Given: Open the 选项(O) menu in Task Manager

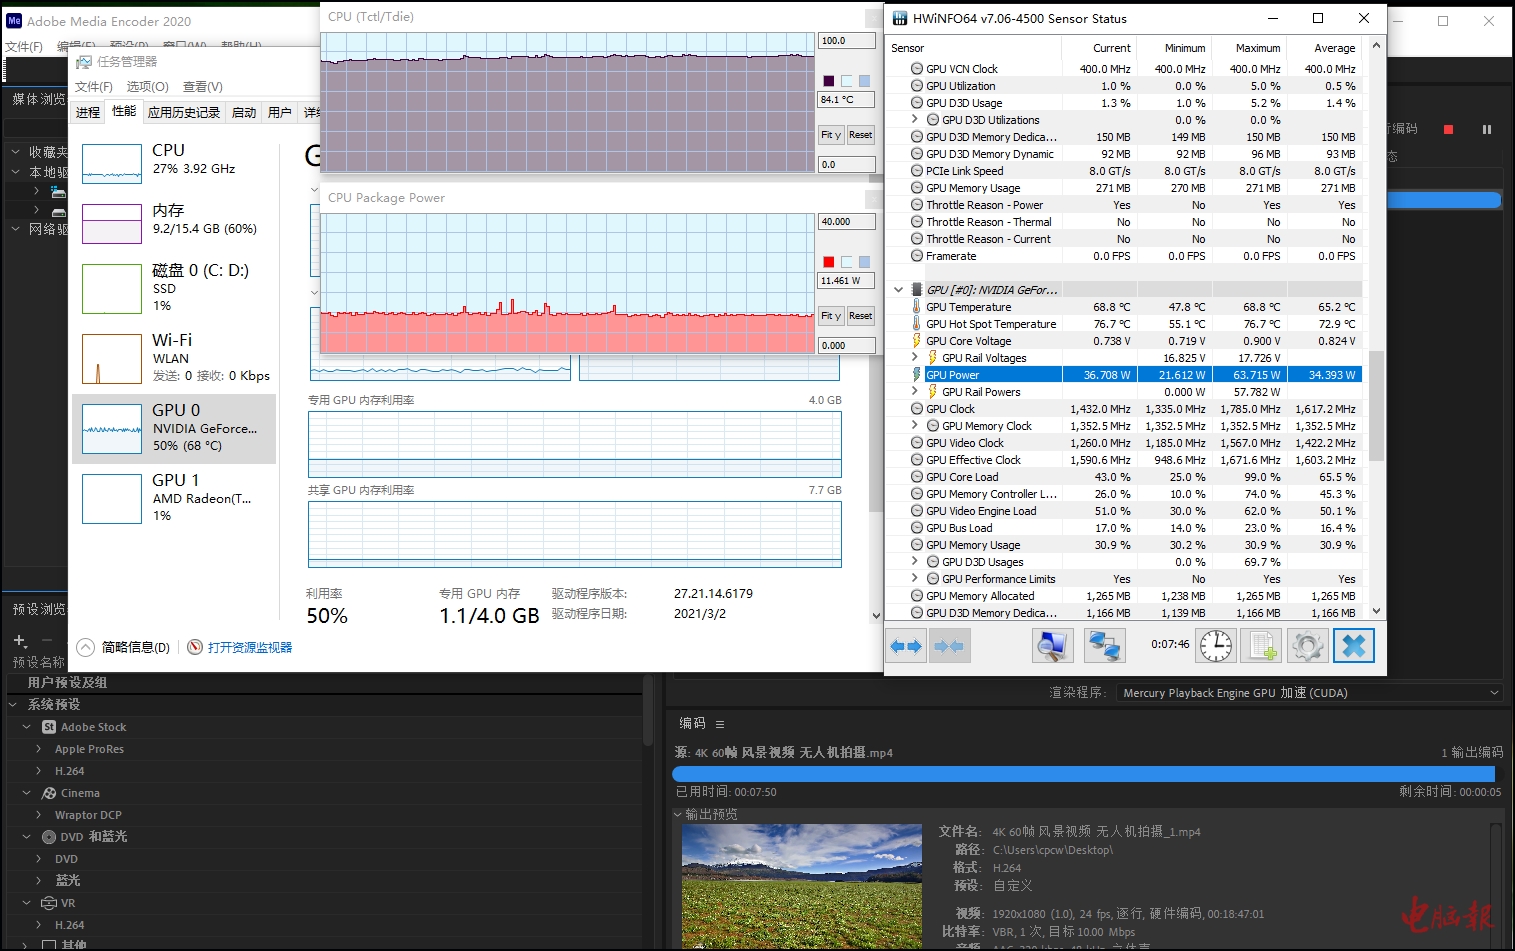Looking at the screenshot, I should [147, 87].
